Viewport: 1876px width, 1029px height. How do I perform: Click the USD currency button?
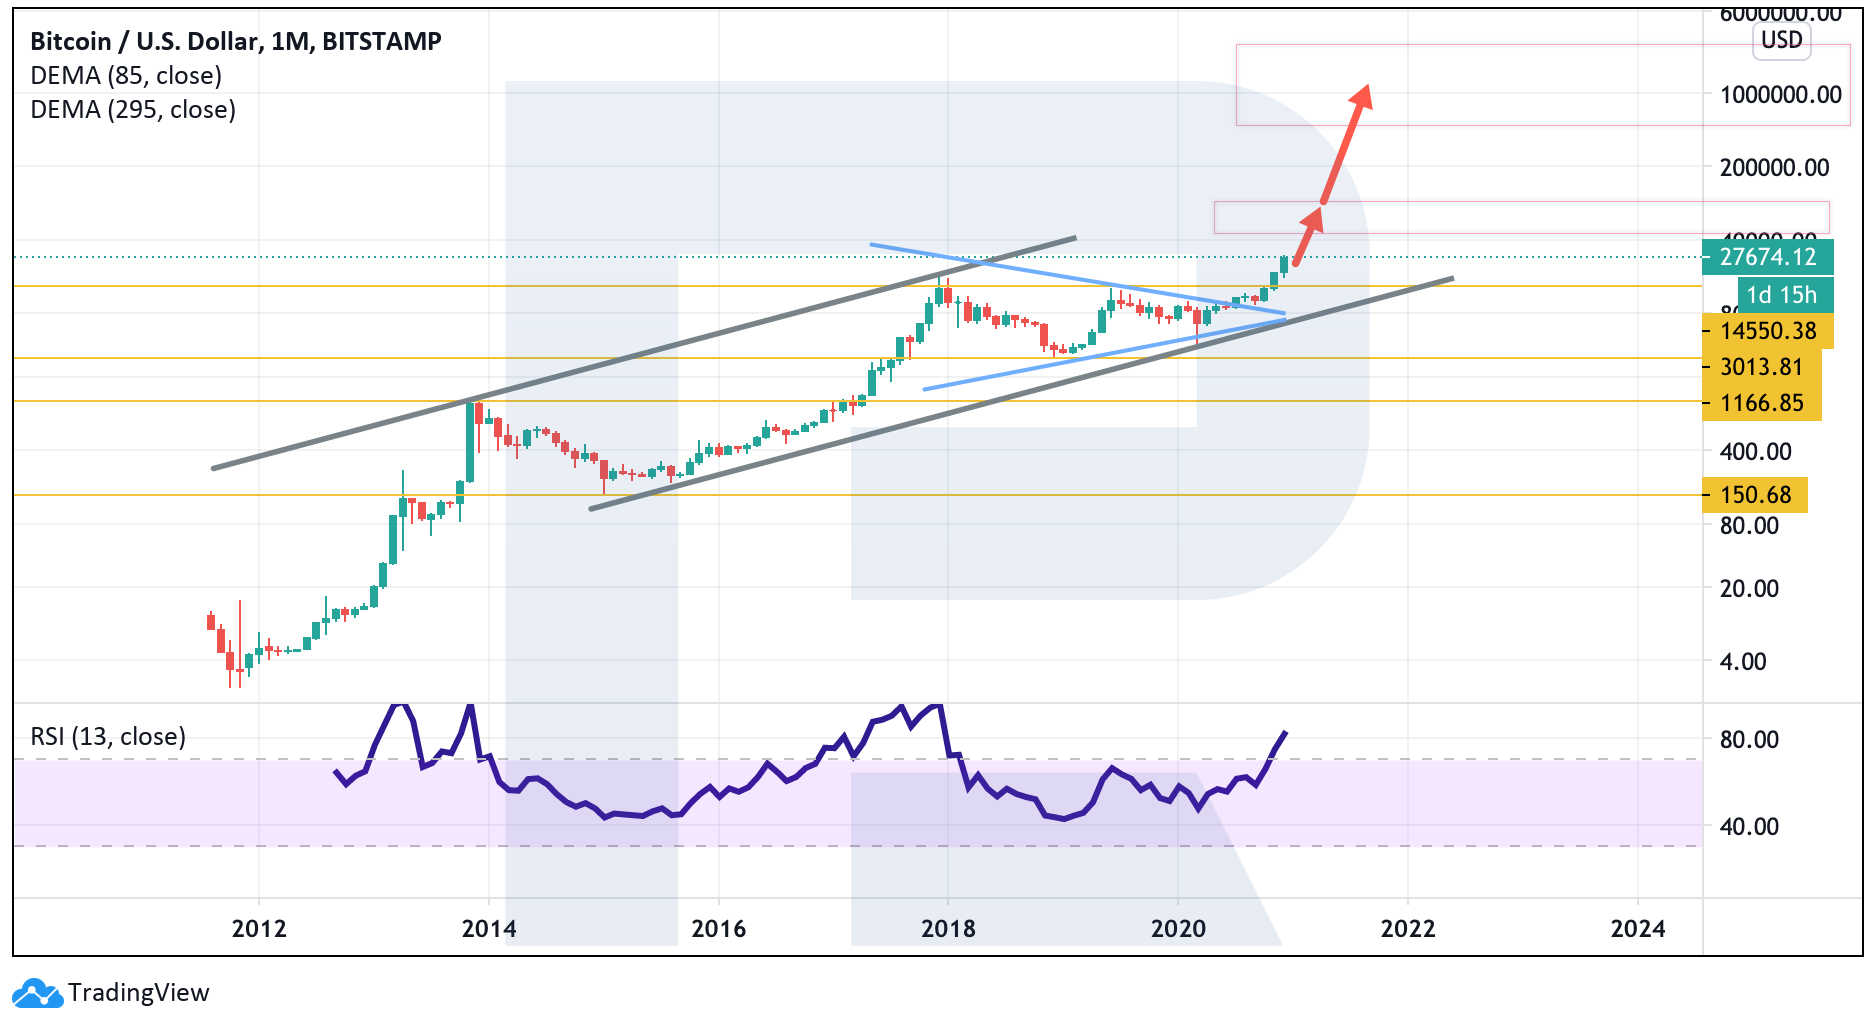[x=1781, y=40]
